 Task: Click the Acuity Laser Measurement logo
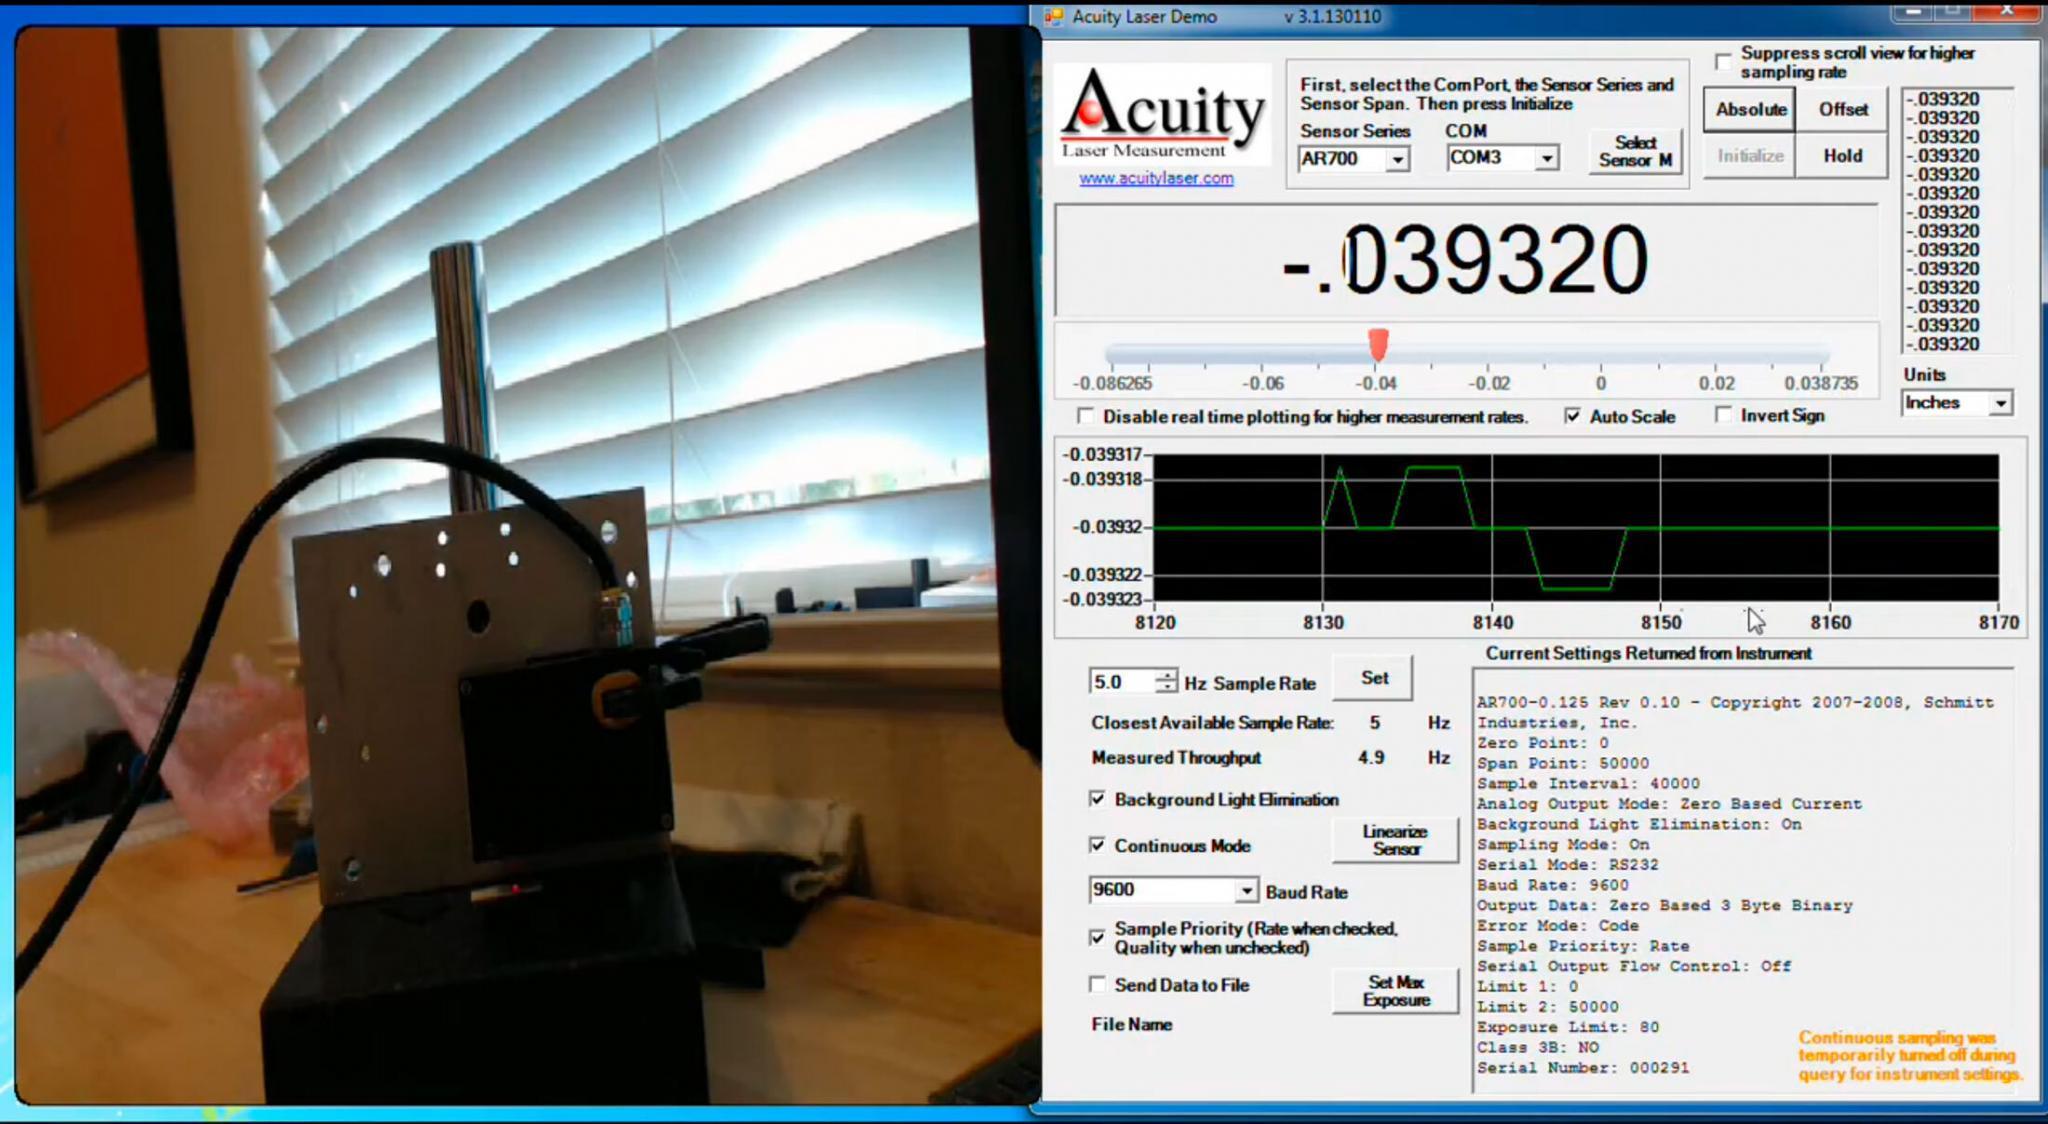[1162, 113]
